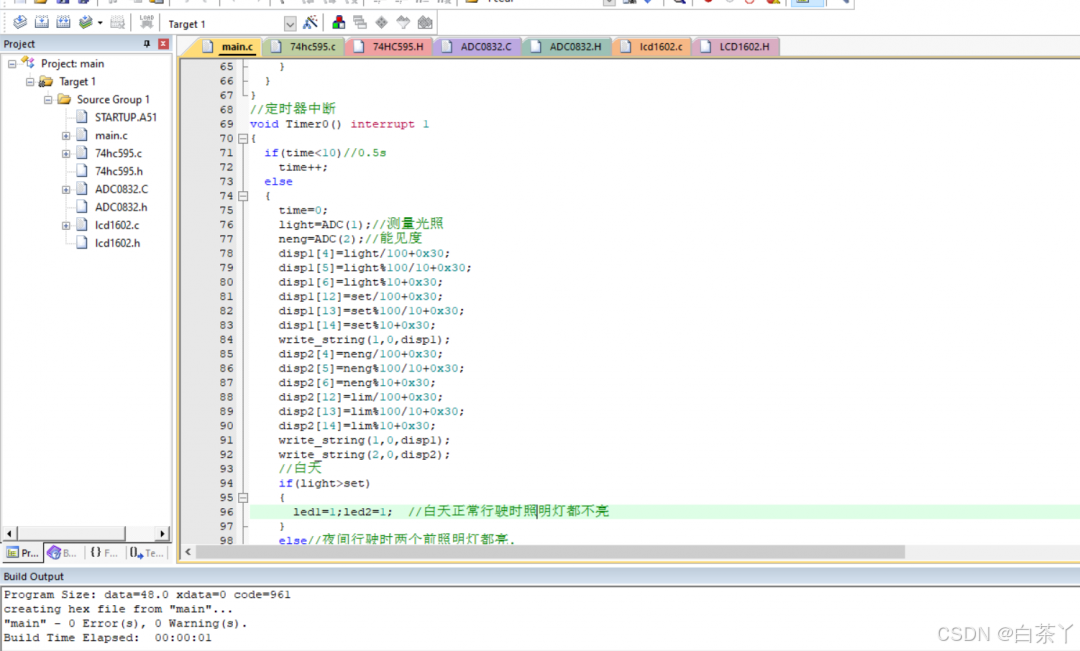Select STARTUP.A51 in the project tree
The image size is (1080, 651).
click(x=125, y=117)
